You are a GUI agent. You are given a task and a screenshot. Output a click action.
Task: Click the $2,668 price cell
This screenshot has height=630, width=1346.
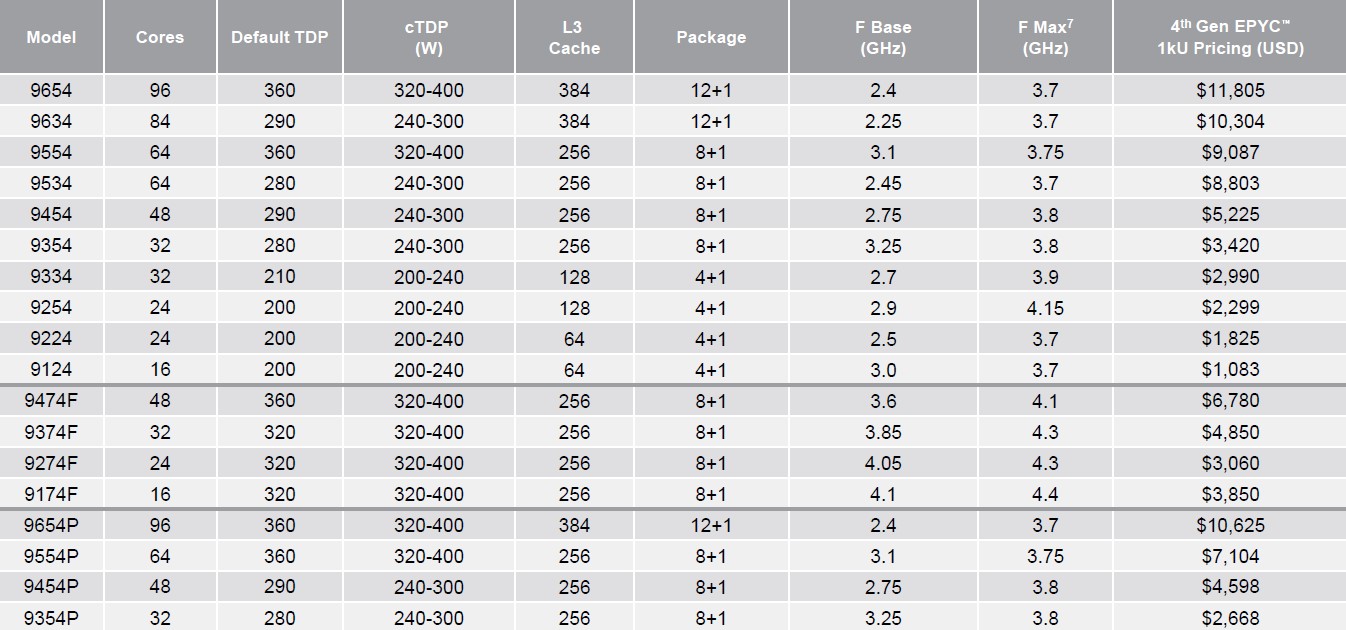tap(1230, 618)
